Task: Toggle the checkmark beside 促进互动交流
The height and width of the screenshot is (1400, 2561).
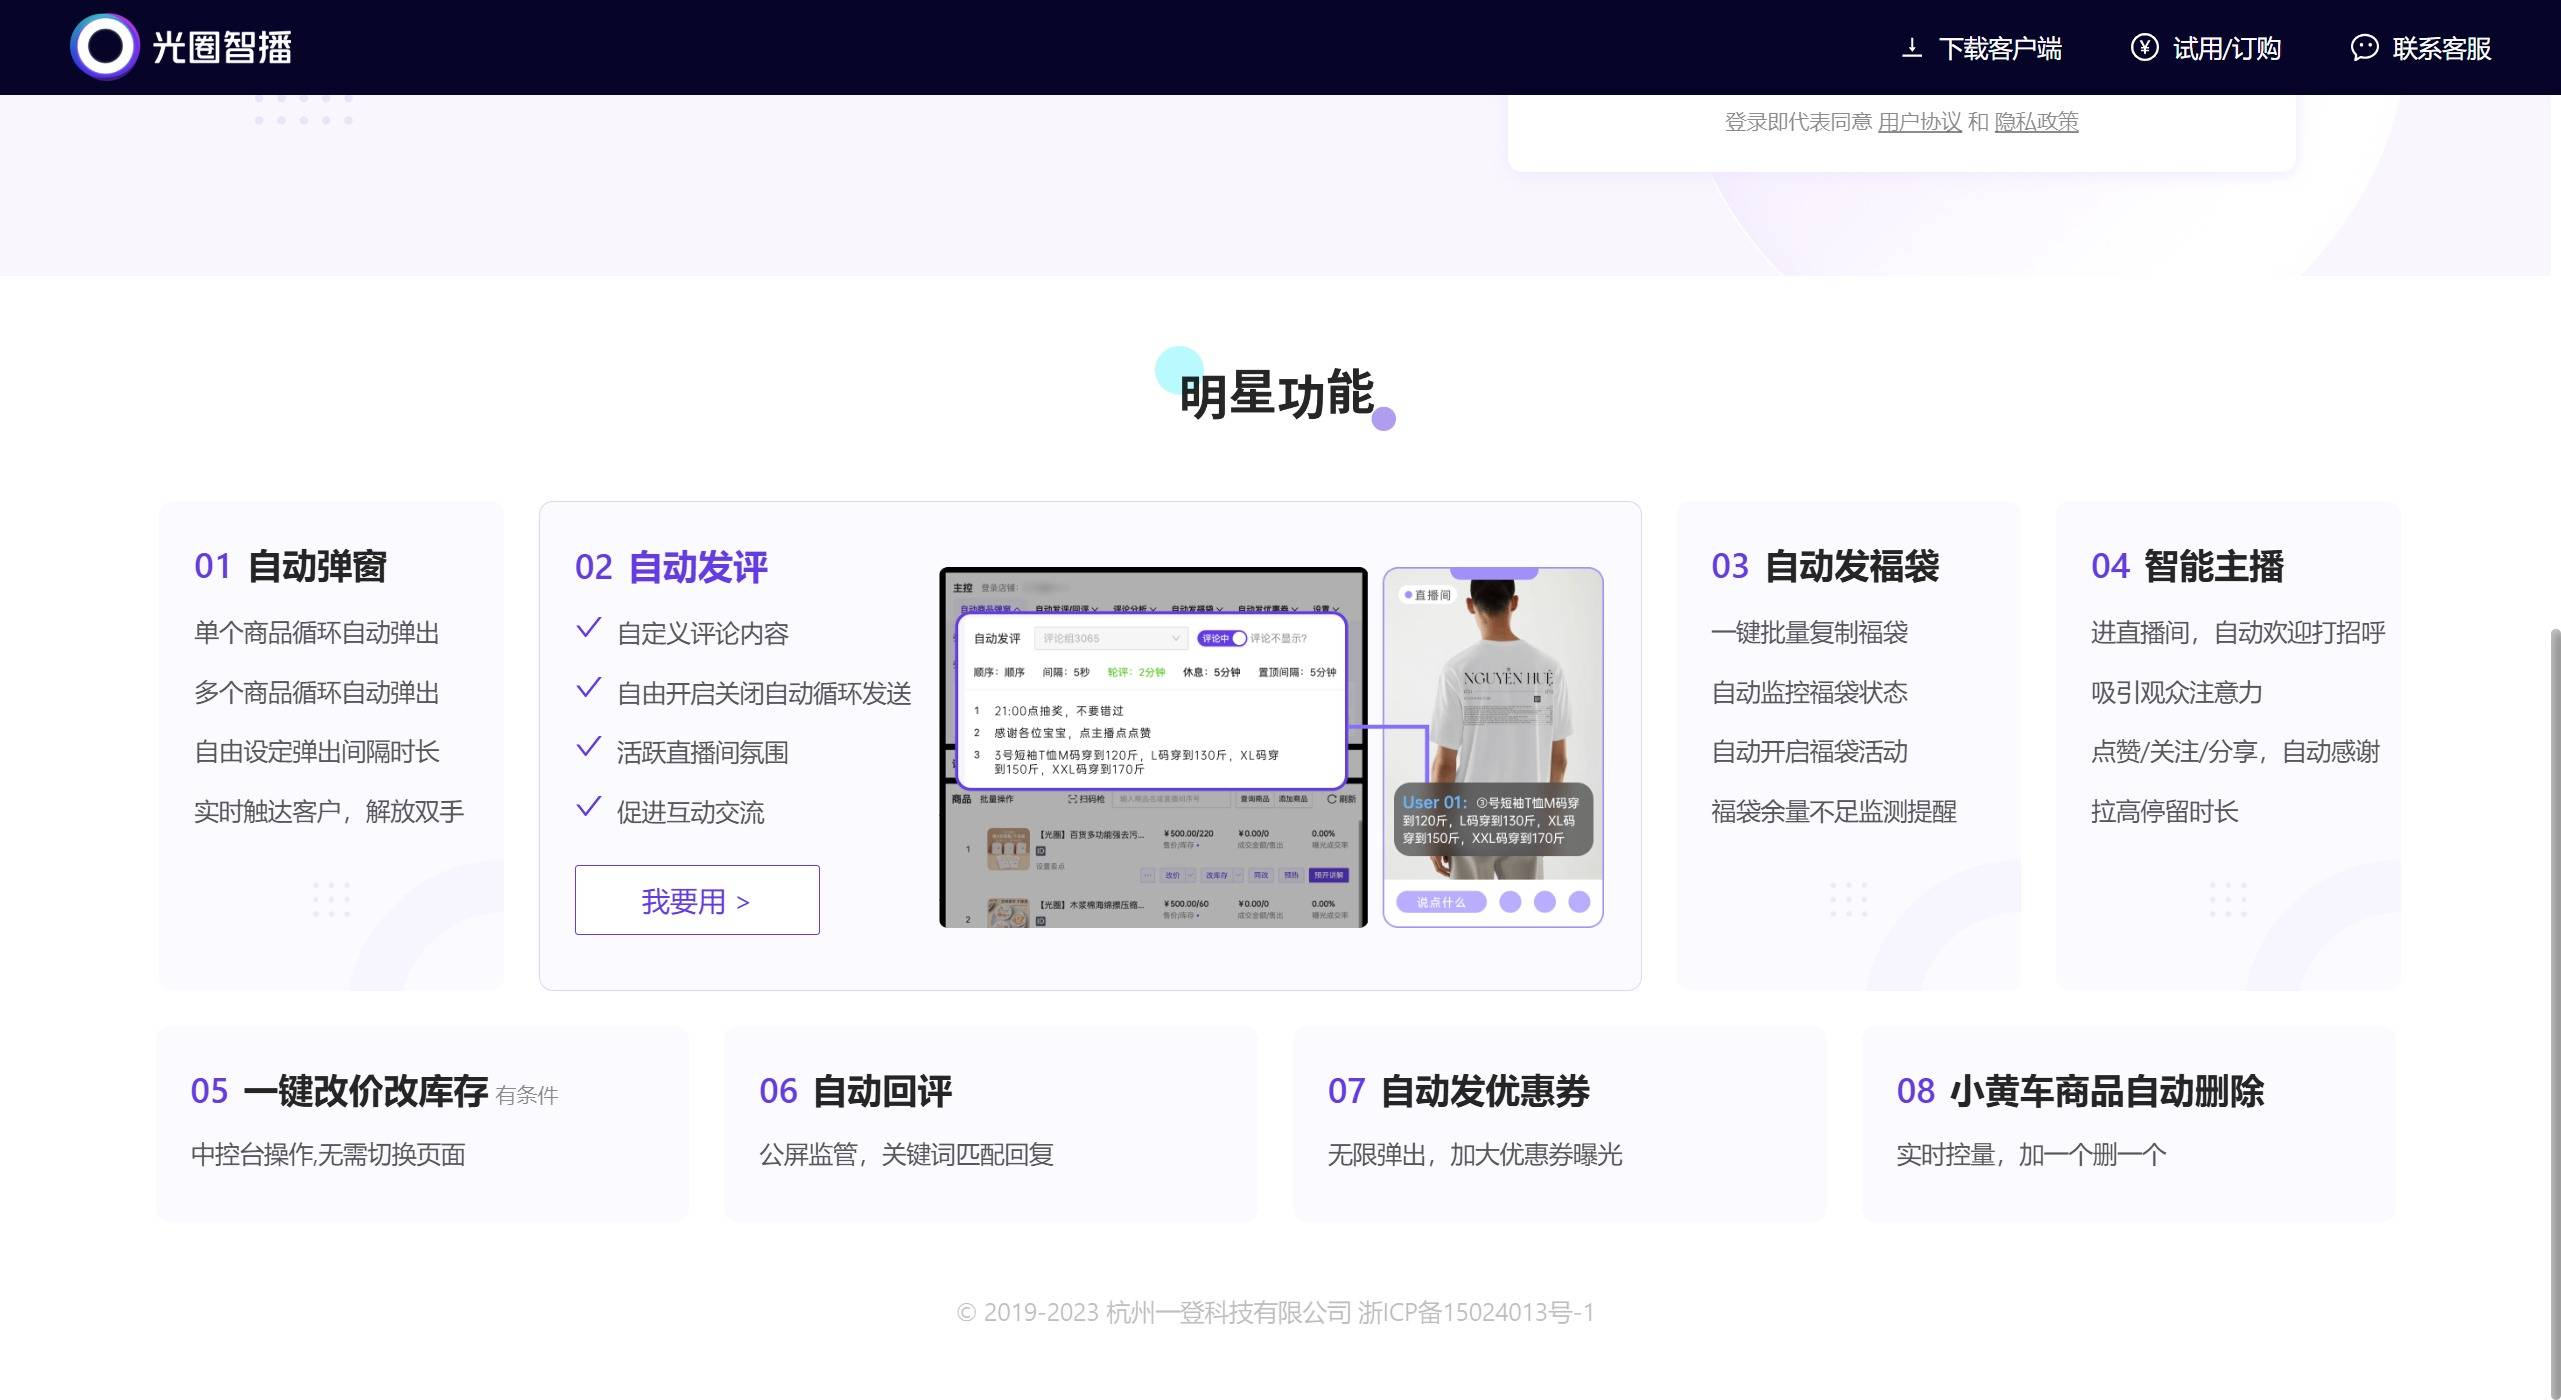Action: pyautogui.click(x=586, y=807)
